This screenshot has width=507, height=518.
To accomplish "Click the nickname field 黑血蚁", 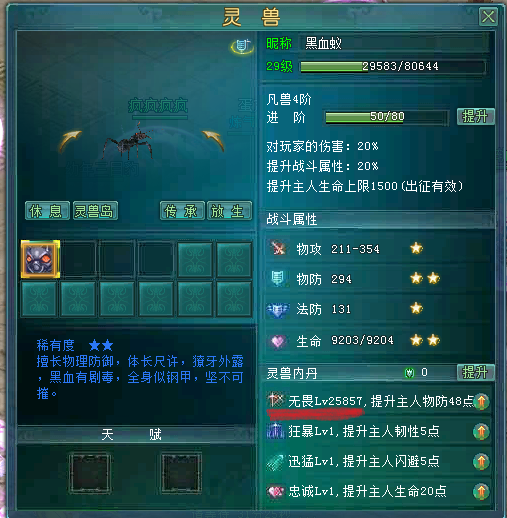I will coord(394,43).
